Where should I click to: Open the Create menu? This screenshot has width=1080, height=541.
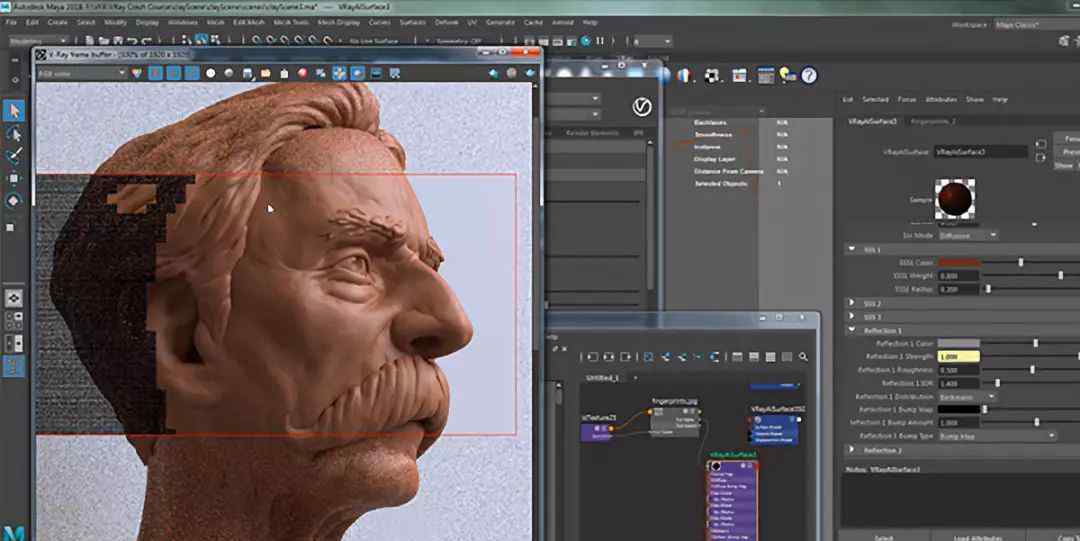(58, 23)
